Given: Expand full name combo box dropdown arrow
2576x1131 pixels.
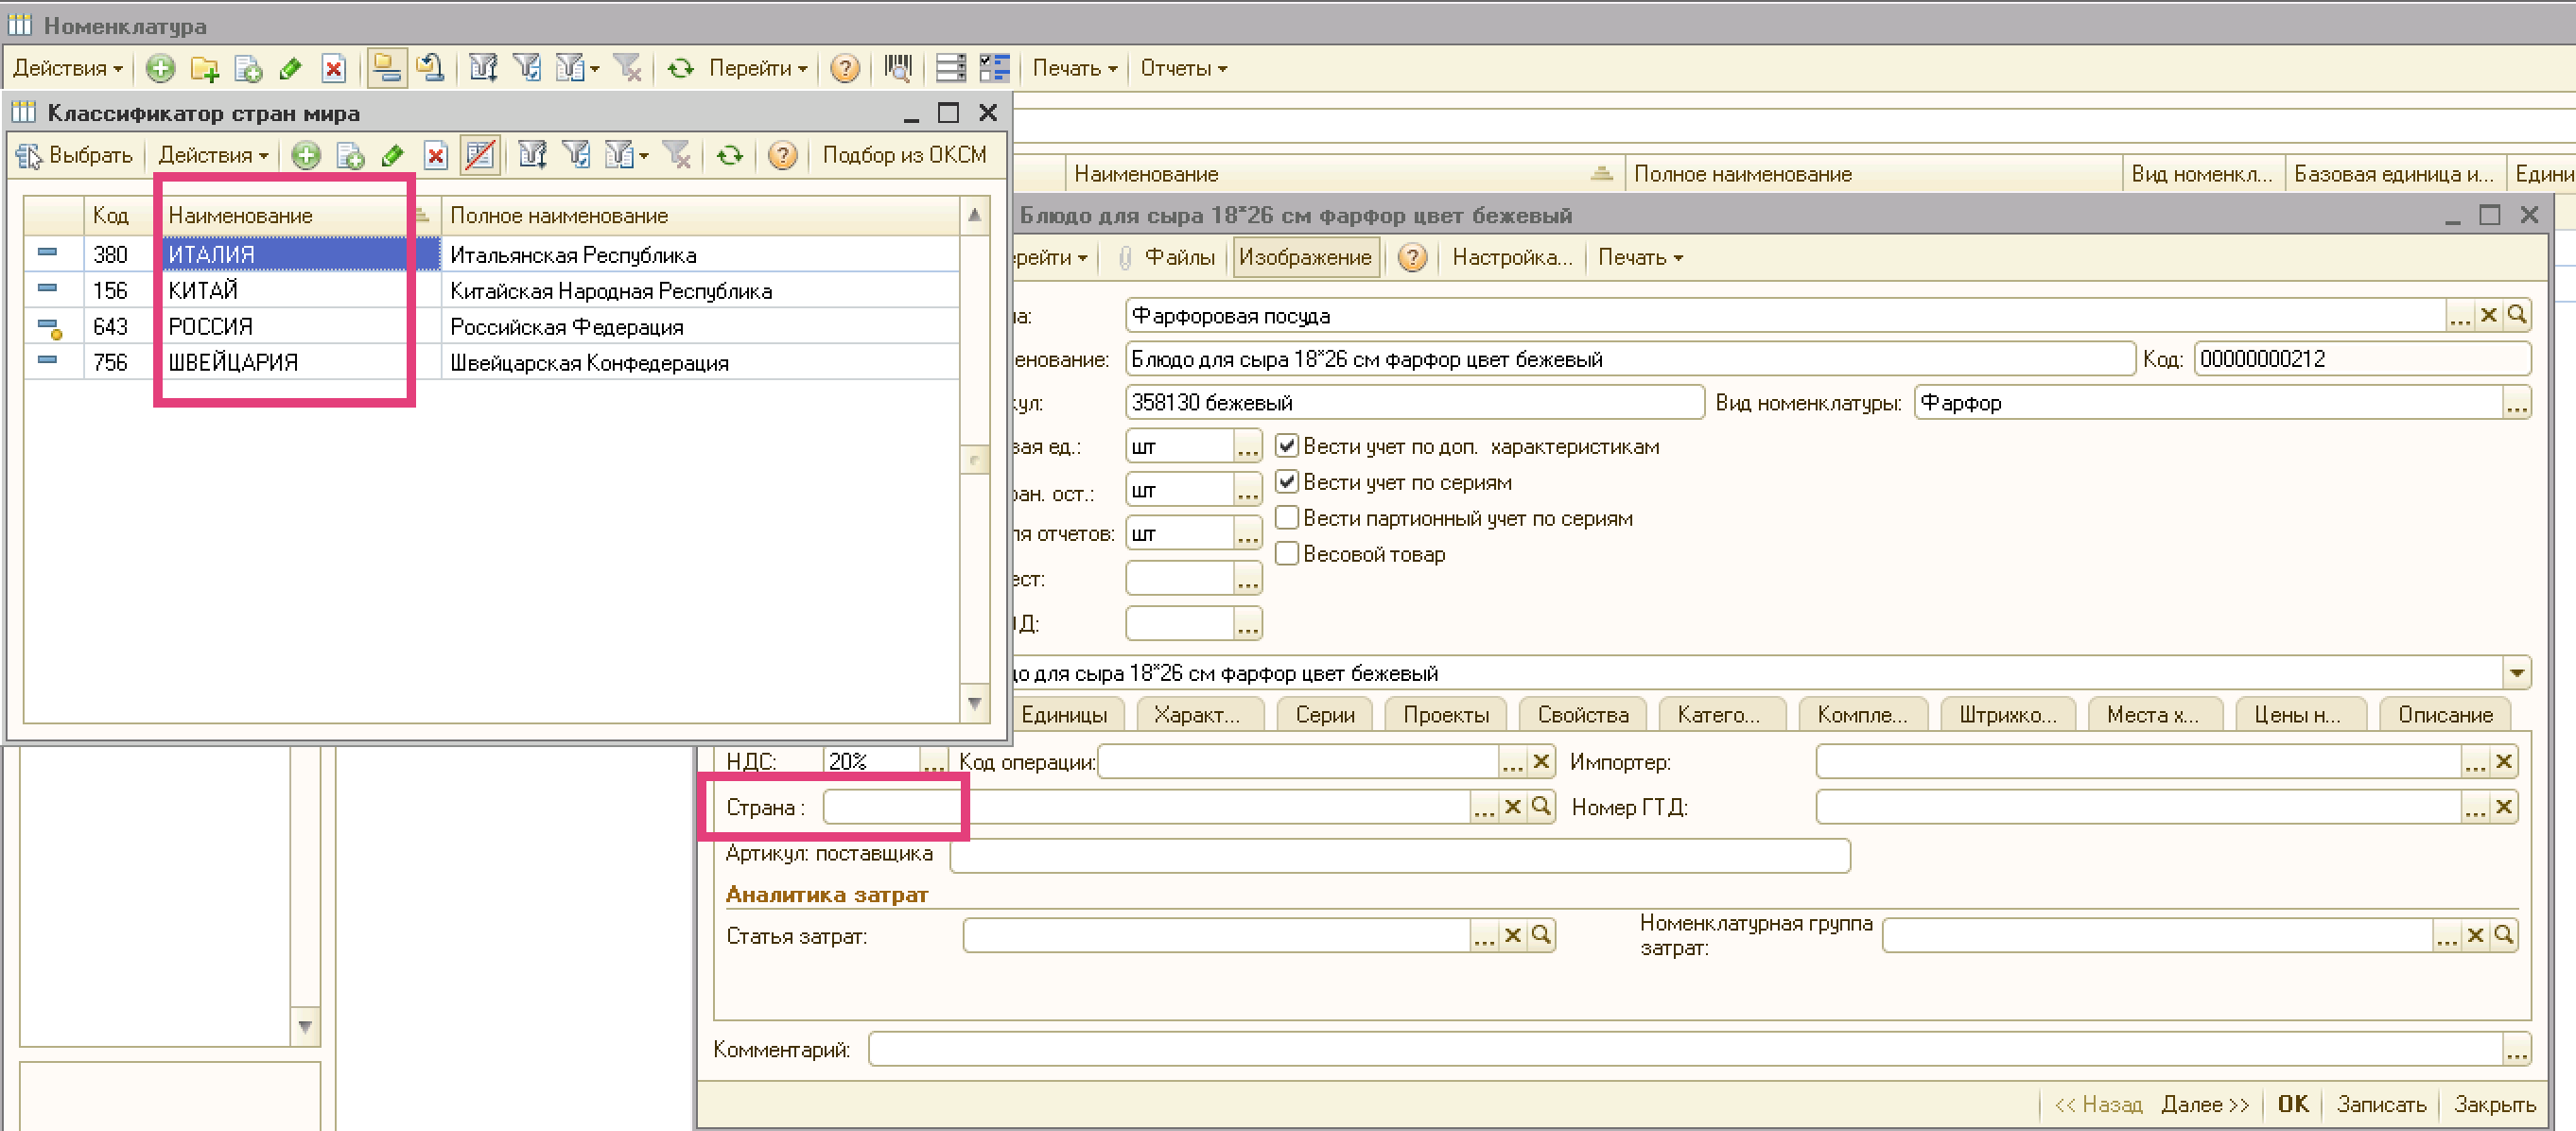Looking at the screenshot, I should tap(2516, 673).
